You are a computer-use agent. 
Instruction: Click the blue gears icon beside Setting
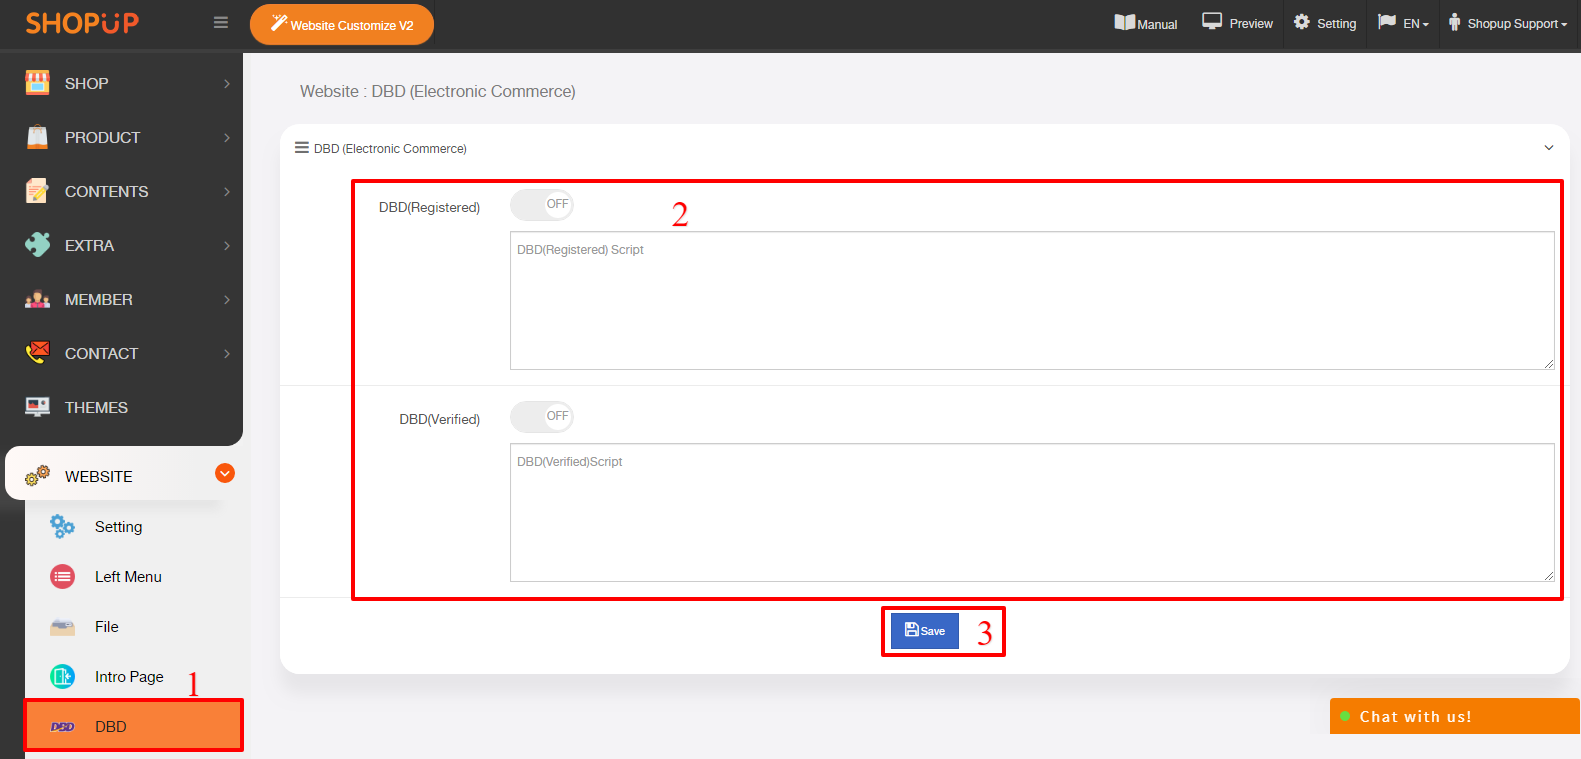[62, 526]
